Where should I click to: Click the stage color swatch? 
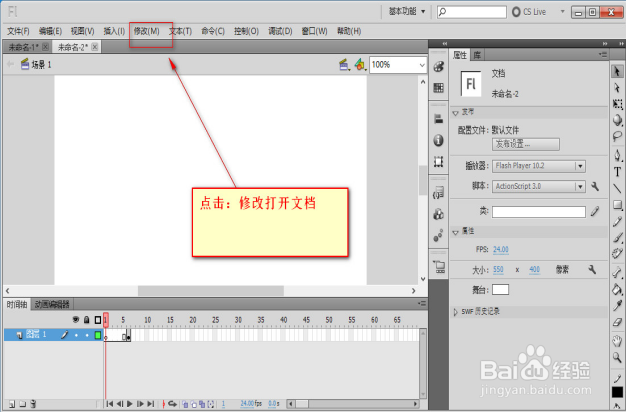[x=500, y=289]
